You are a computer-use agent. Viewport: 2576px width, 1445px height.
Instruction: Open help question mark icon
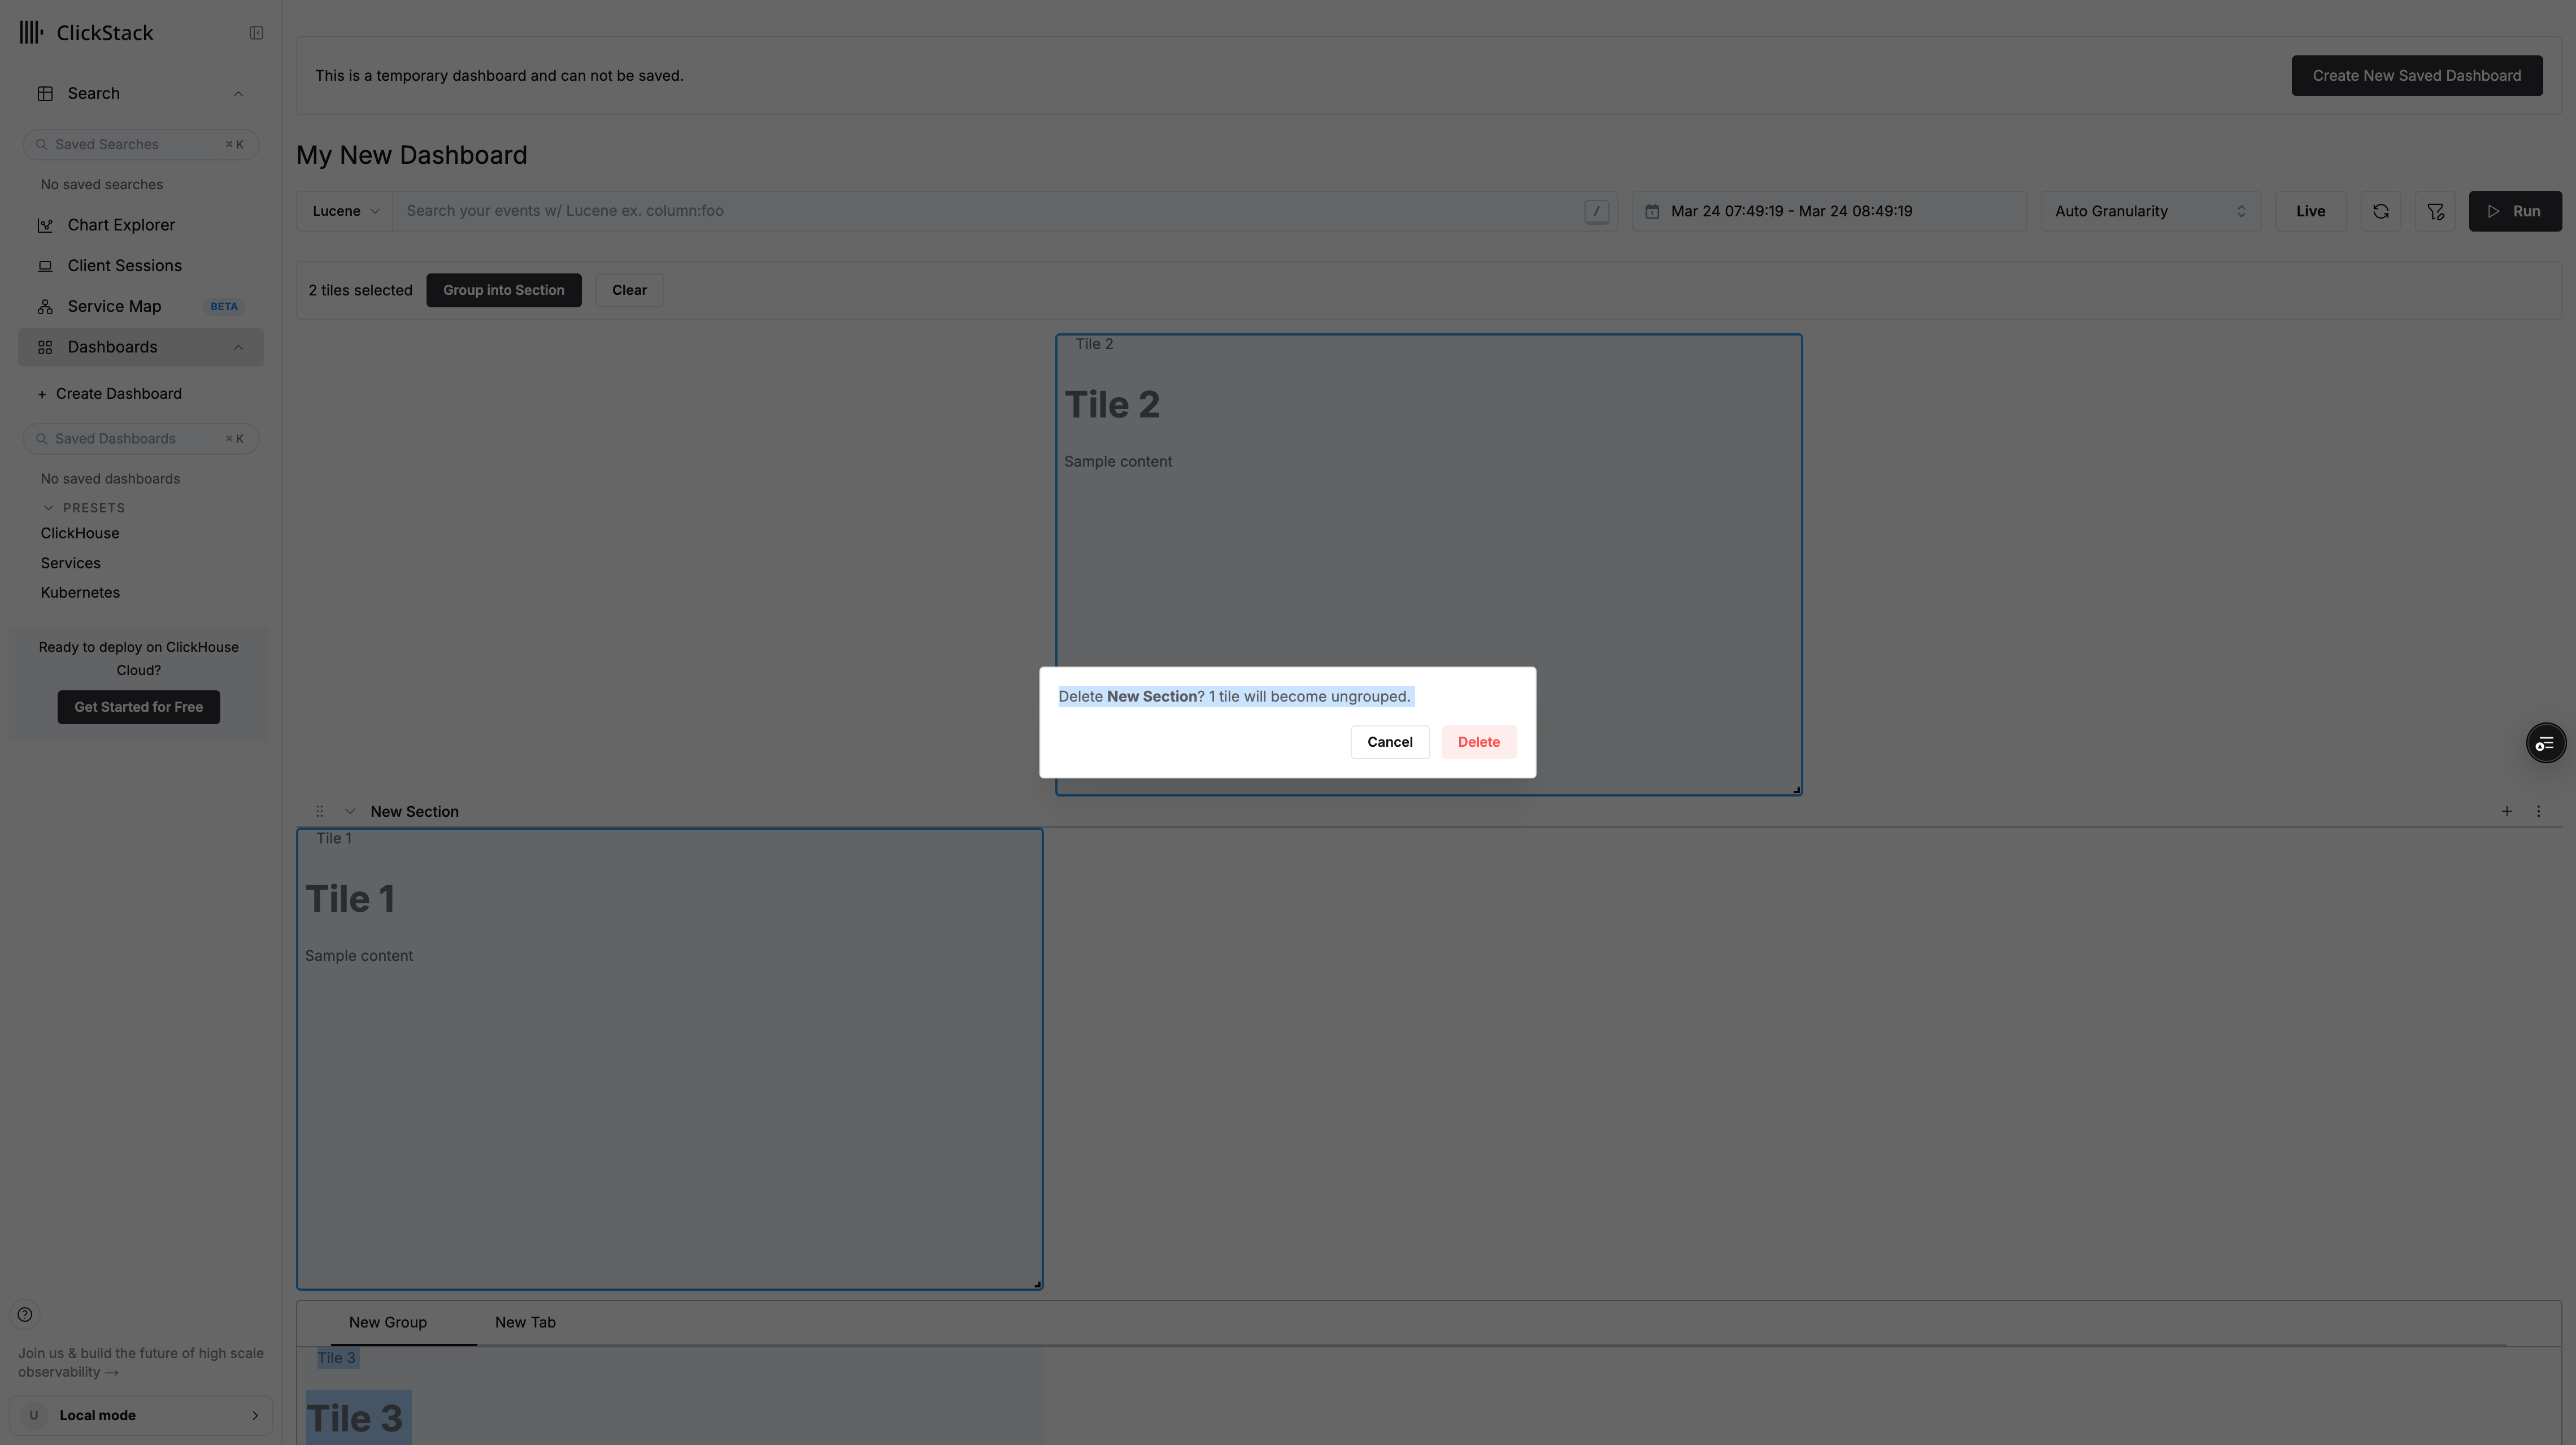pos(25,1314)
